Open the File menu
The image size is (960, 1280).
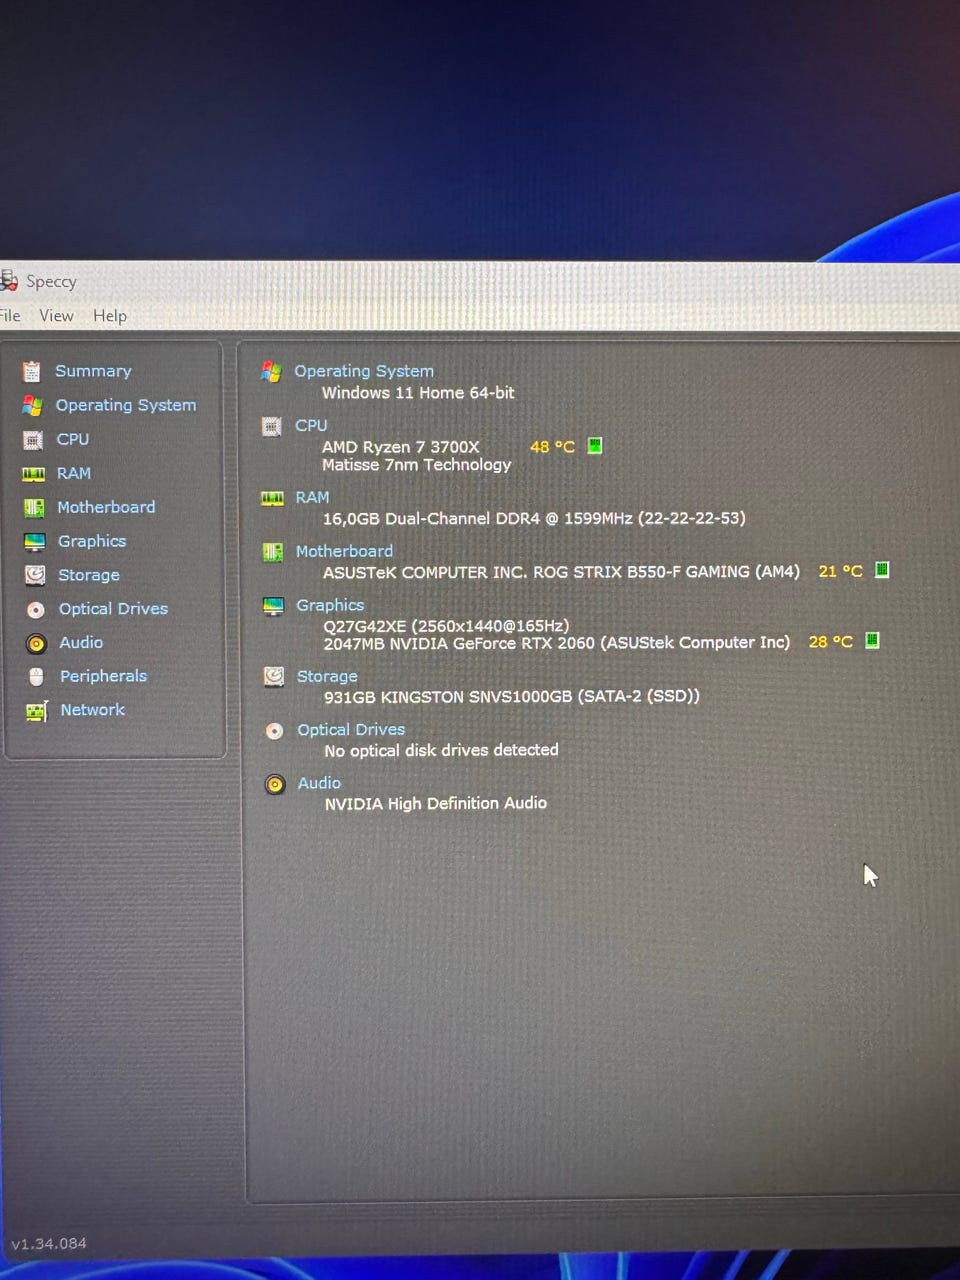click(x=10, y=316)
